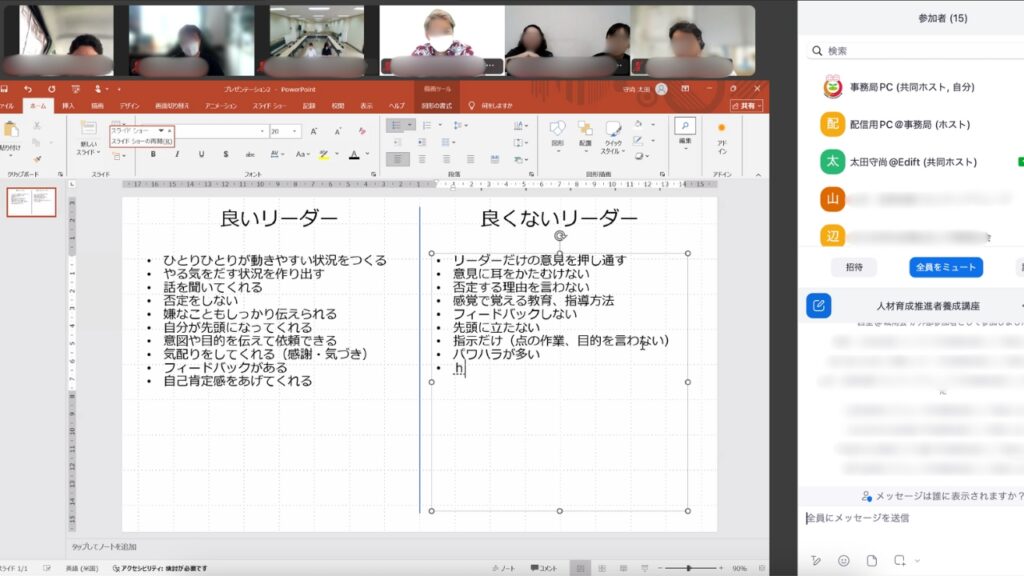1024x576 pixels.
Task: Click the Decrease Indent icon
Action: pos(398,142)
